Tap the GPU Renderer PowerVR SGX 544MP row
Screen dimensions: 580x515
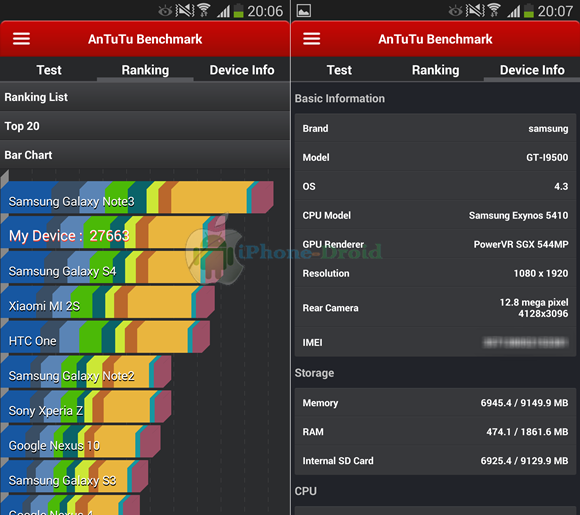[435, 244]
